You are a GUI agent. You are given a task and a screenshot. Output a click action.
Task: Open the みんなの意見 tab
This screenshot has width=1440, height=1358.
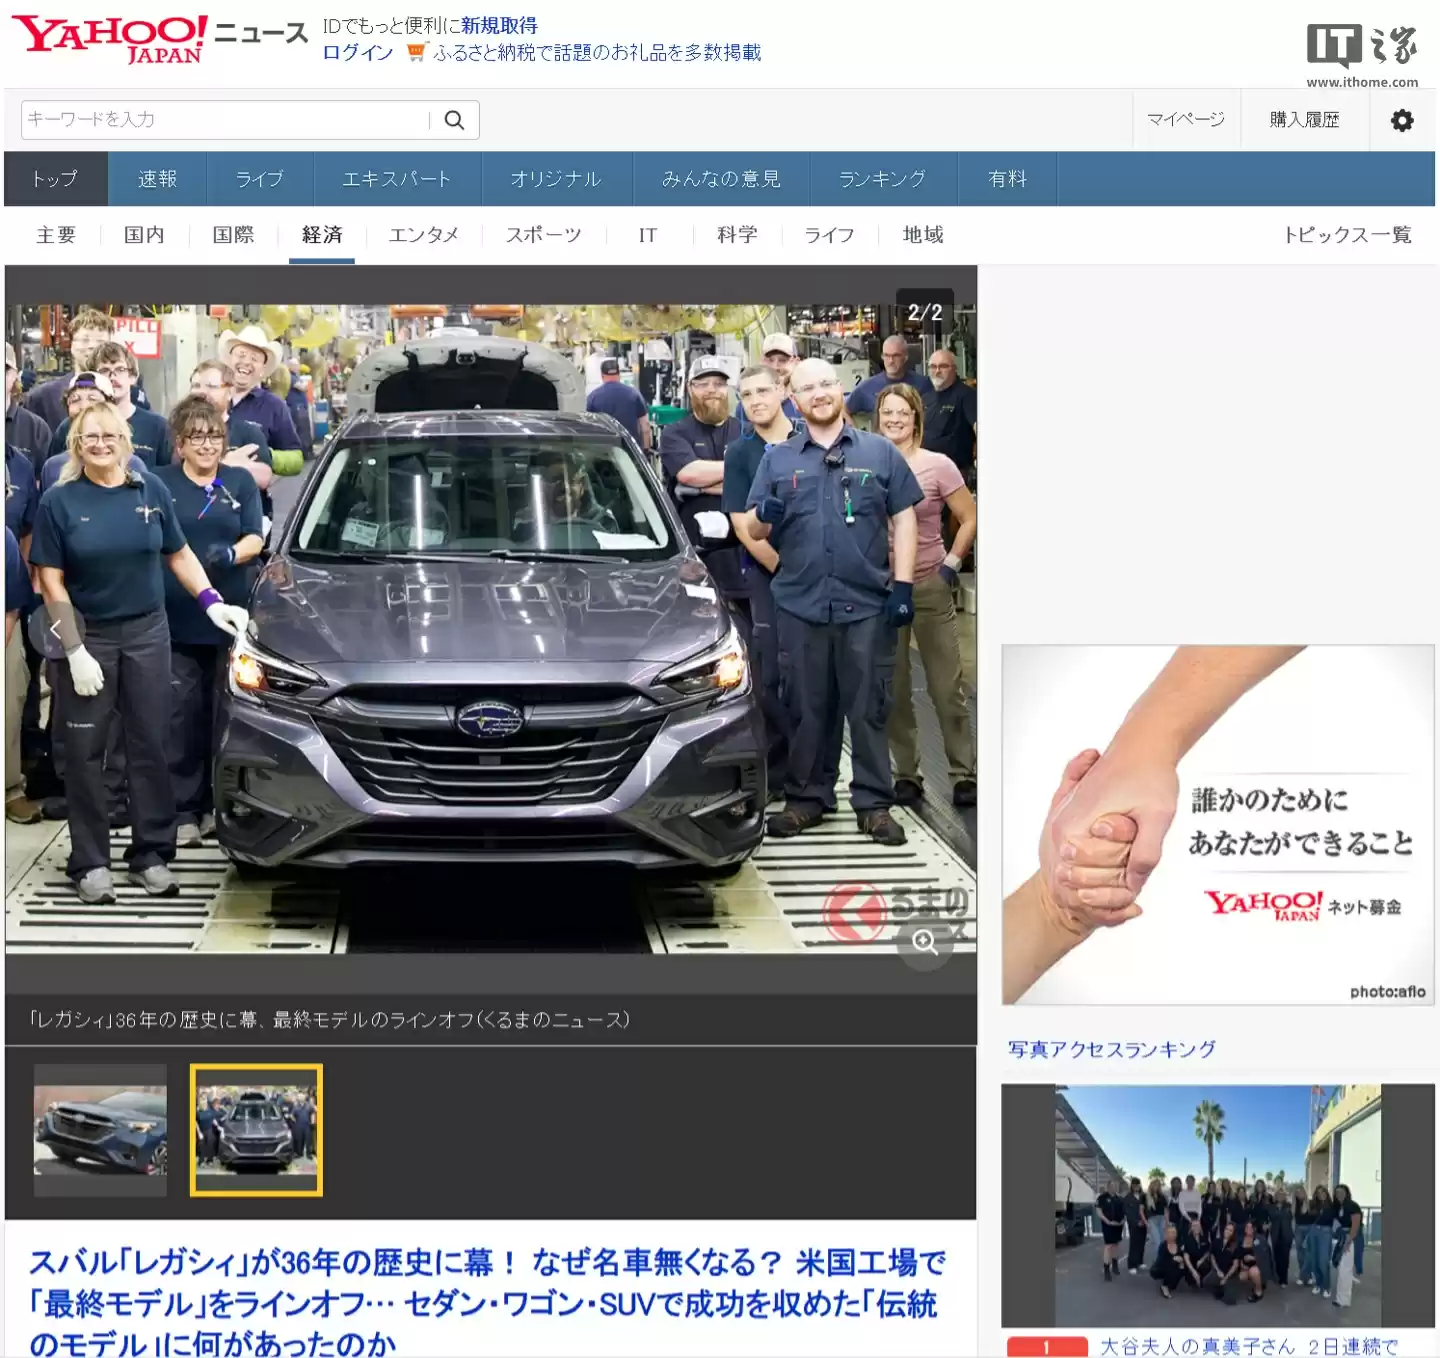(x=721, y=179)
